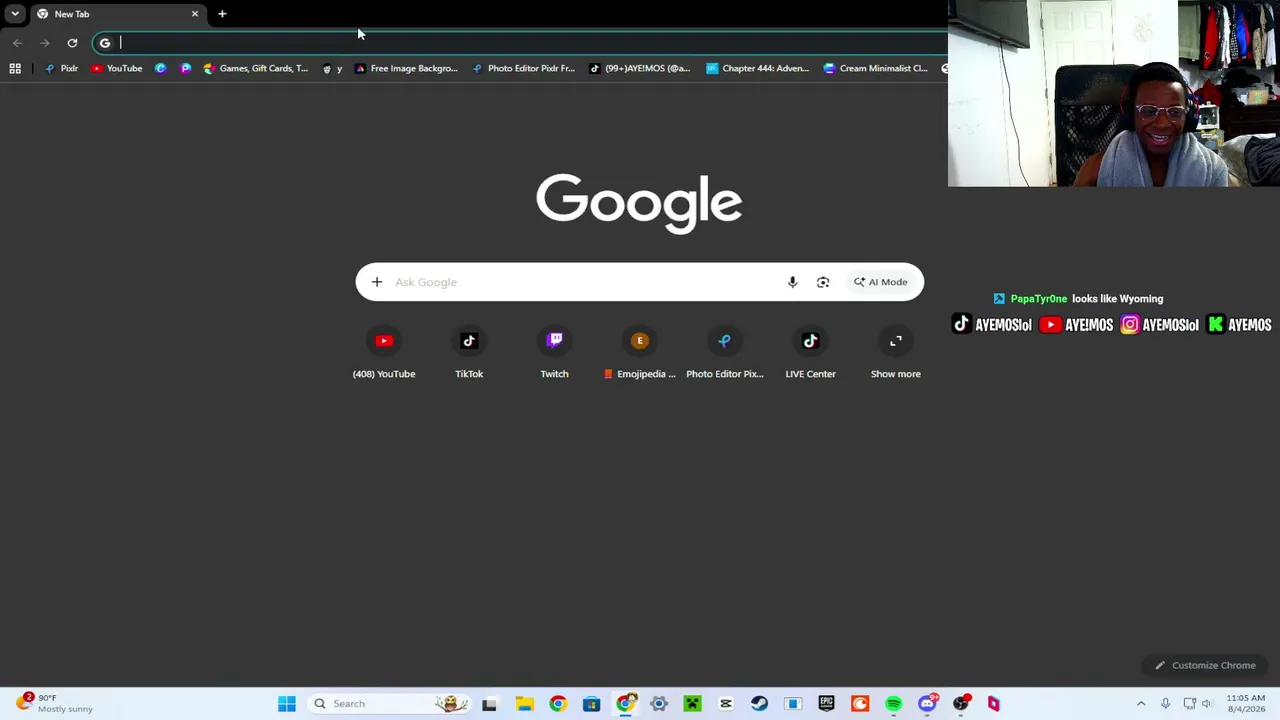Start a voice search with the microphone
Image resolution: width=1280 pixels, height=720 pixels.
point(792,282)
